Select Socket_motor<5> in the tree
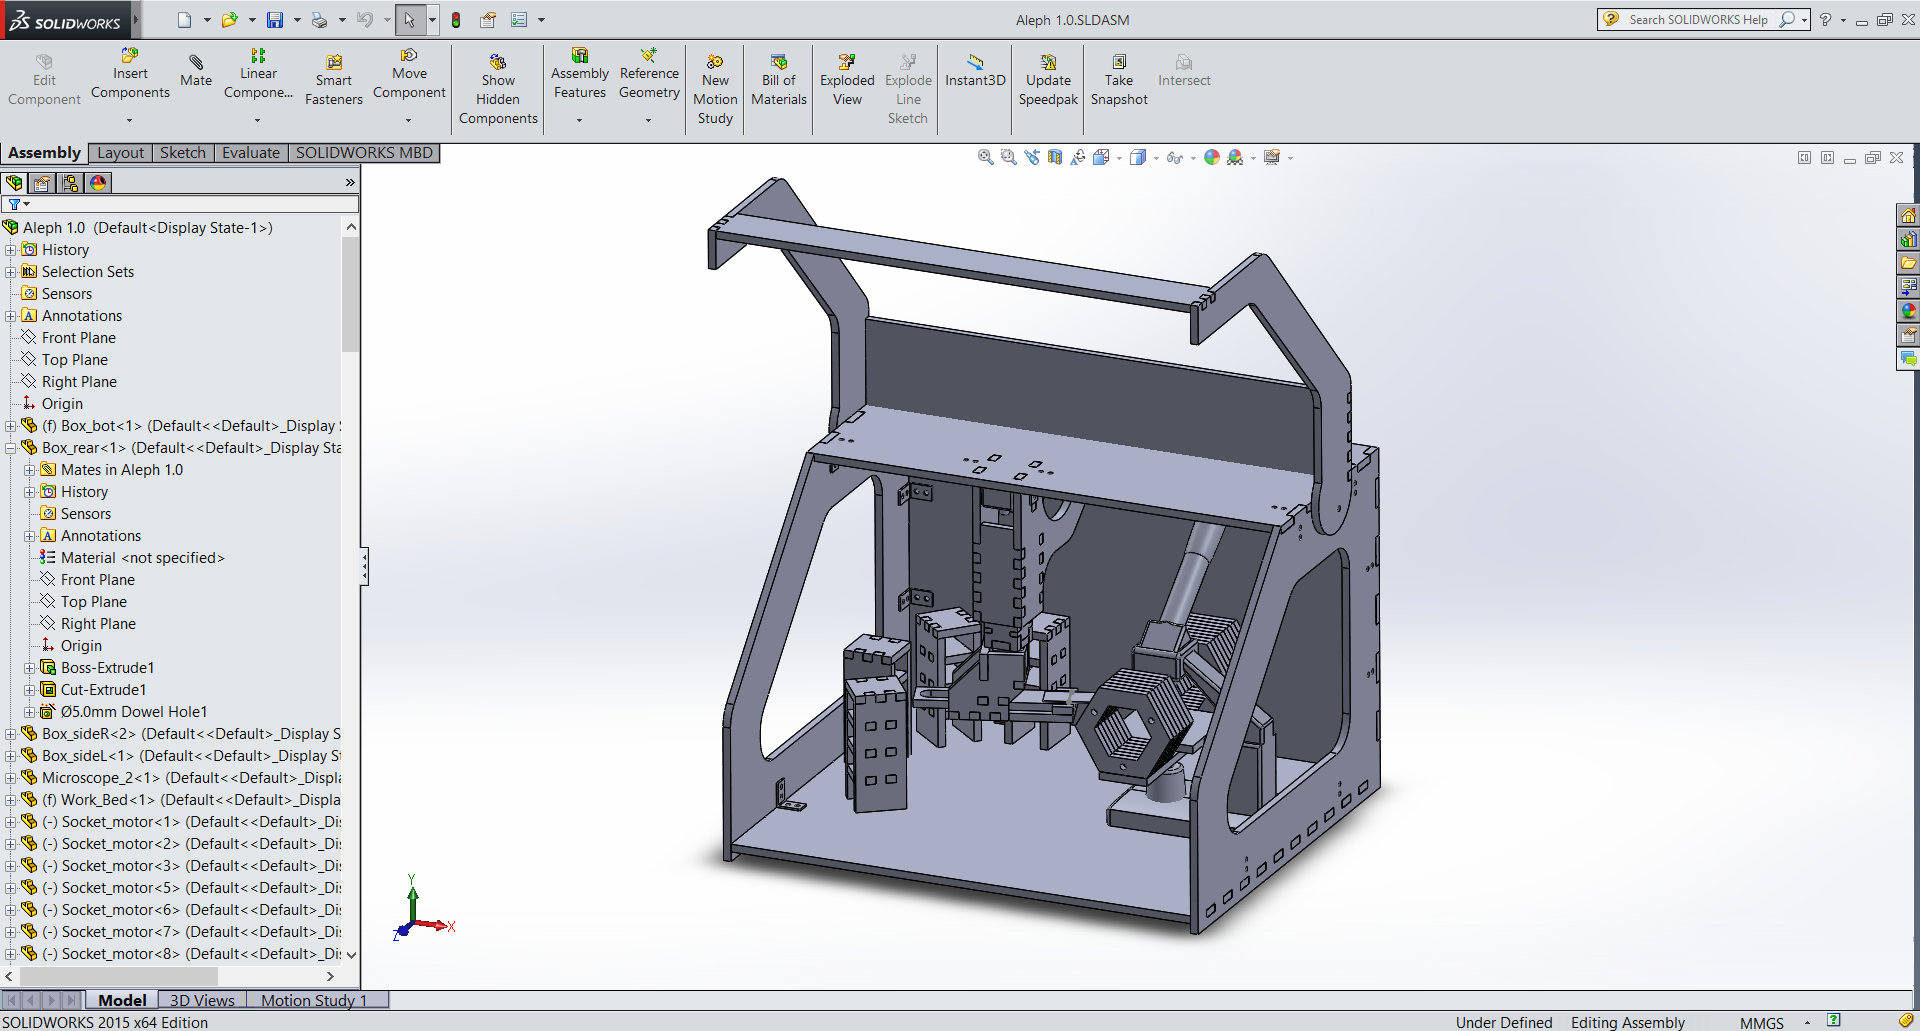 (181, 888)
